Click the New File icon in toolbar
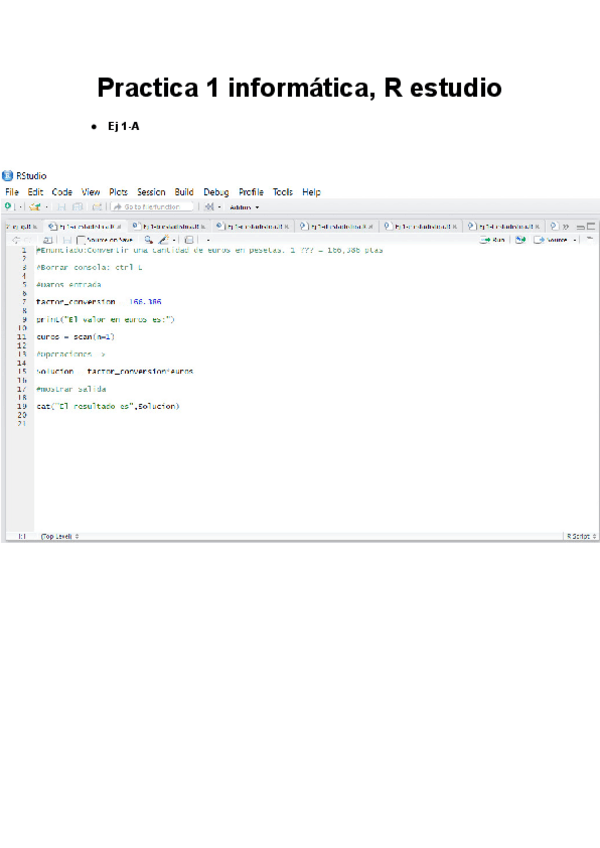 (9, 207)
